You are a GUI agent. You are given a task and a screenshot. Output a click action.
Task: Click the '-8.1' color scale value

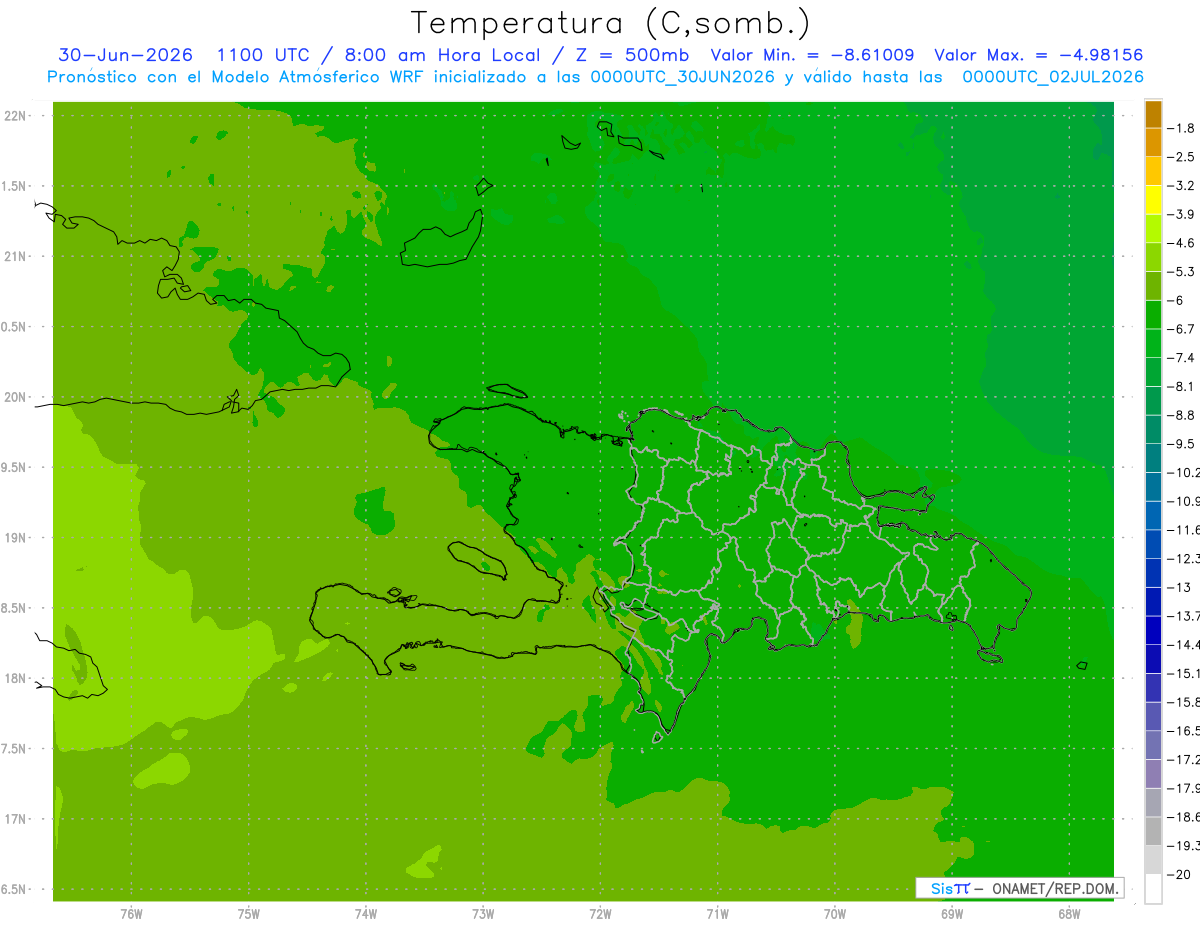(1181, 386)
